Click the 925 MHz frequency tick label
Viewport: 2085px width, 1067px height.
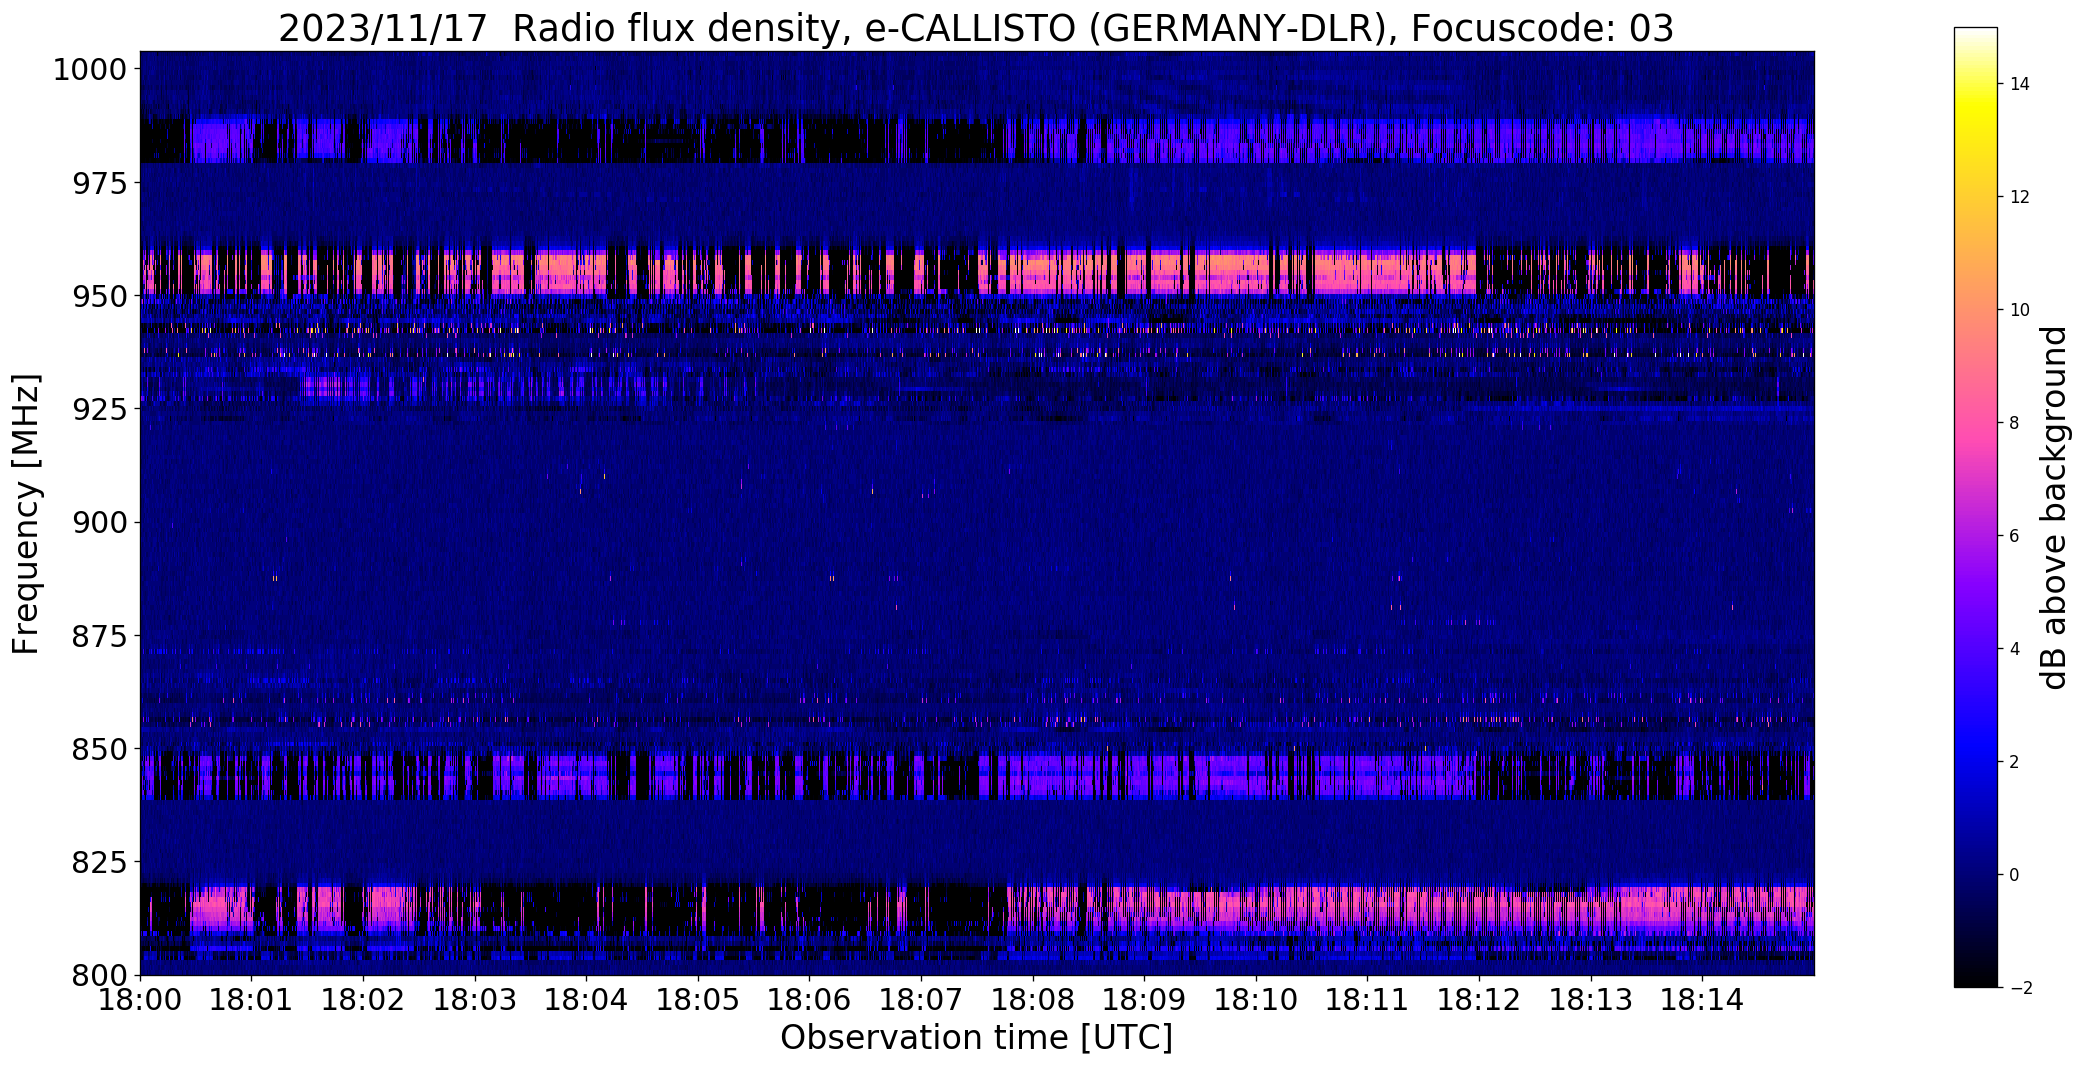click(x=99, y=409)
